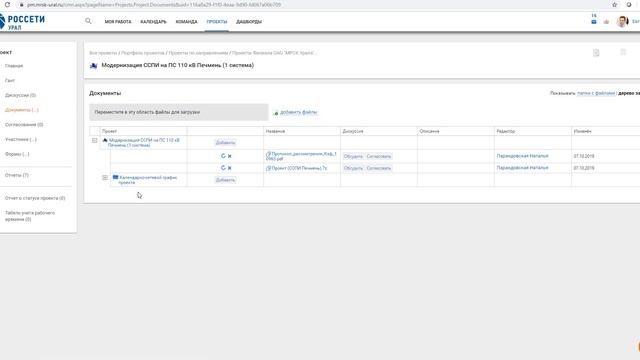The image size is (640, 360).
Task: Open Гант in the project sidebar
Action: [10, 80]
